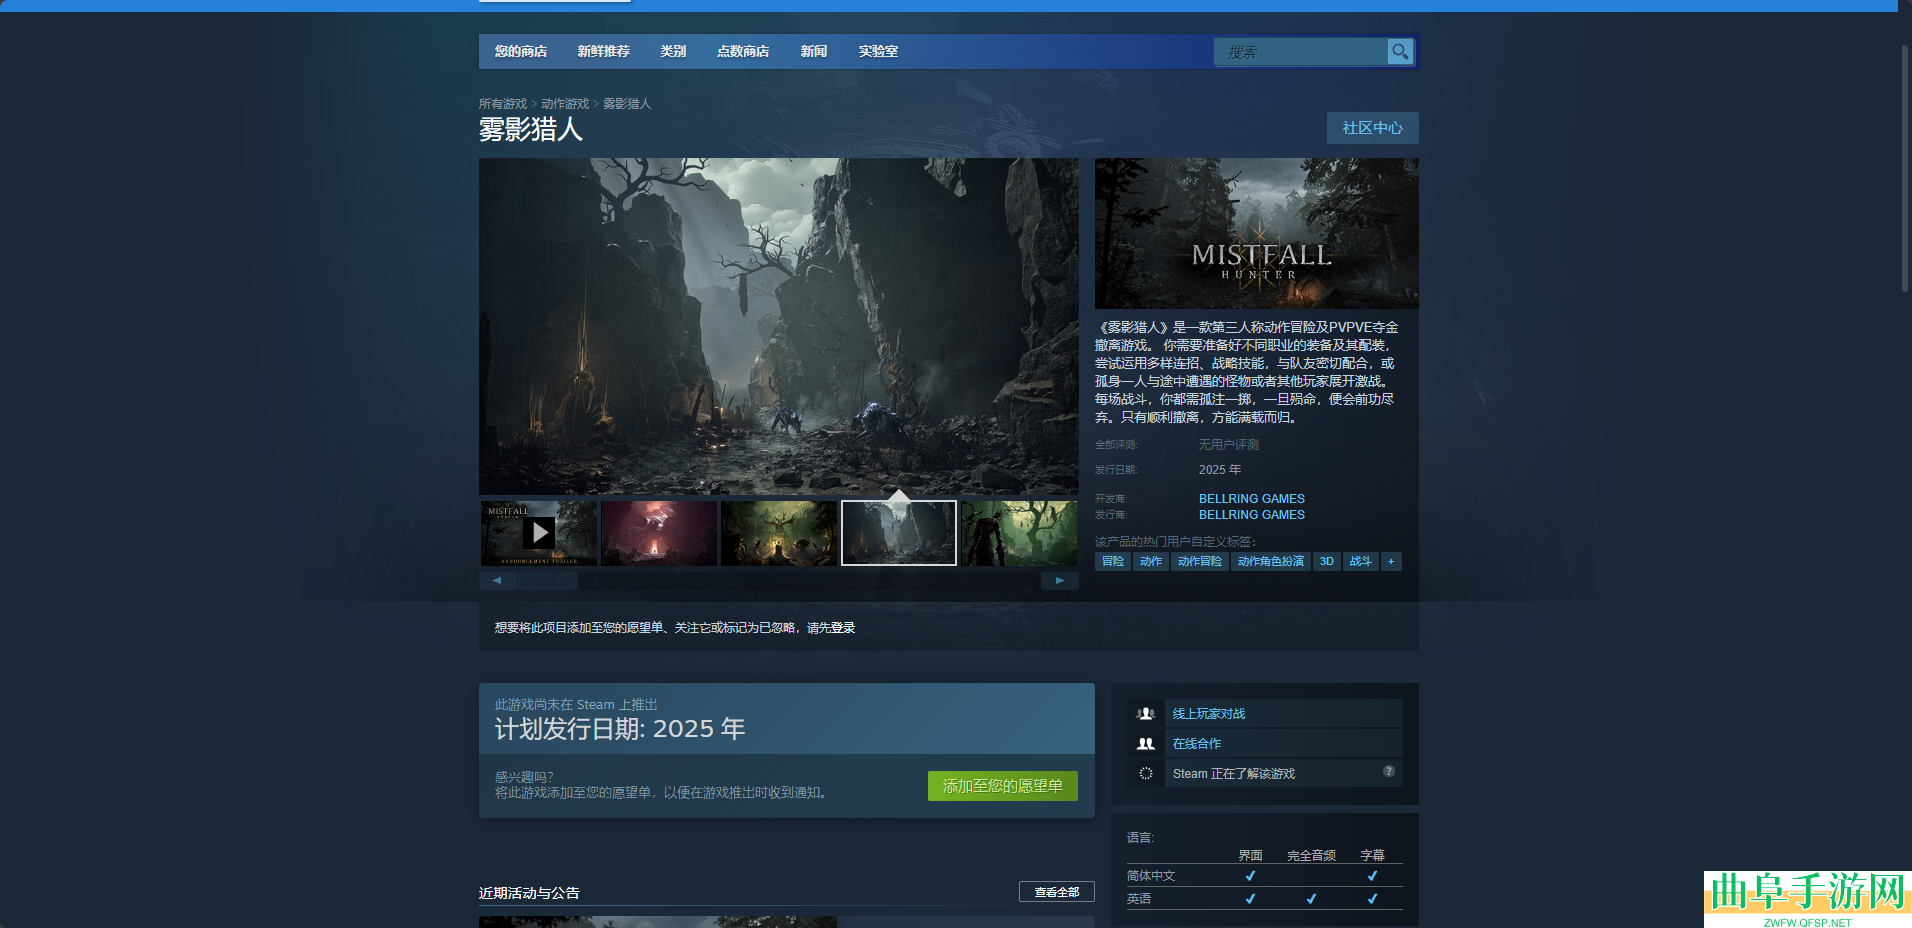The width and height of the screenshot is (1912, 928).
Task: Go to 所有游戏 breadcrumb
Action: click(503, 104)
